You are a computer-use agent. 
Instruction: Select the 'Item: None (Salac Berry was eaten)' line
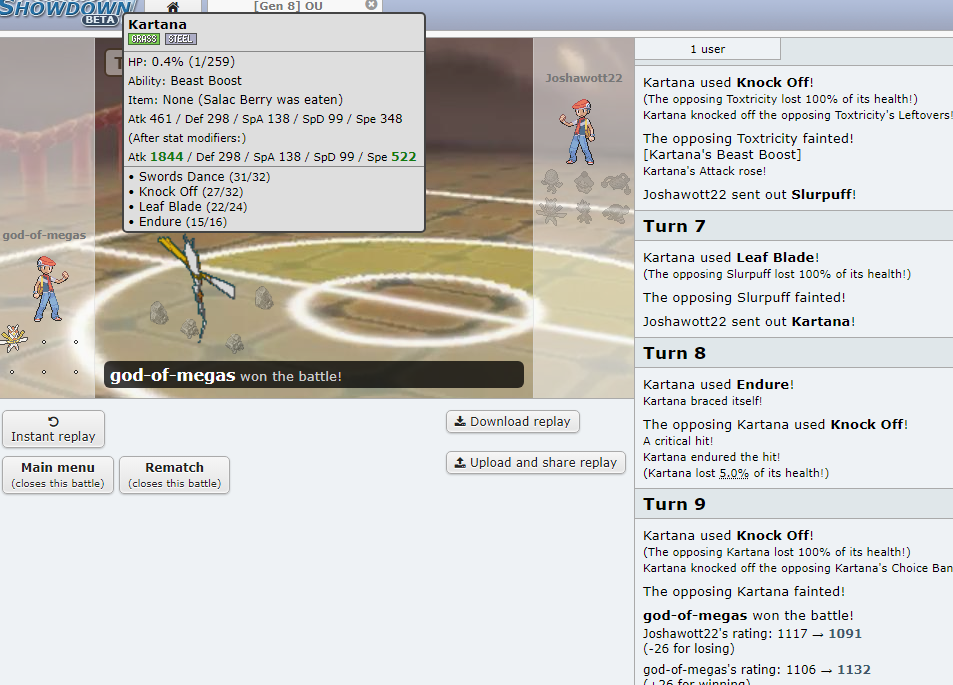[x=235, y=100]
